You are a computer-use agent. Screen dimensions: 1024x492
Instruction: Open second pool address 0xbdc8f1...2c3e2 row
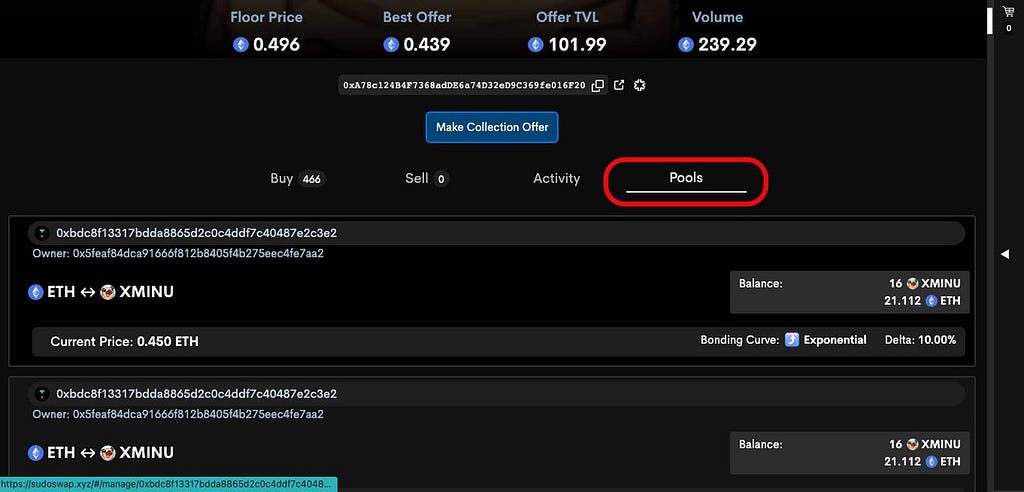(496, 394)
